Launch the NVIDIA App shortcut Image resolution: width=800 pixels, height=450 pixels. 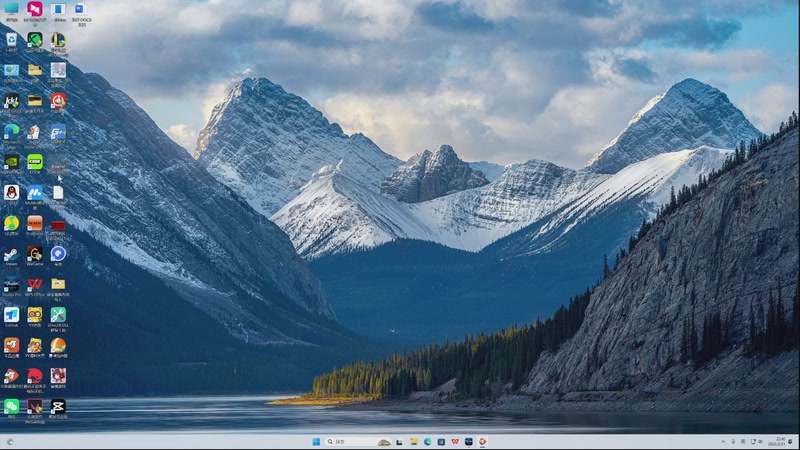[11, 162]
